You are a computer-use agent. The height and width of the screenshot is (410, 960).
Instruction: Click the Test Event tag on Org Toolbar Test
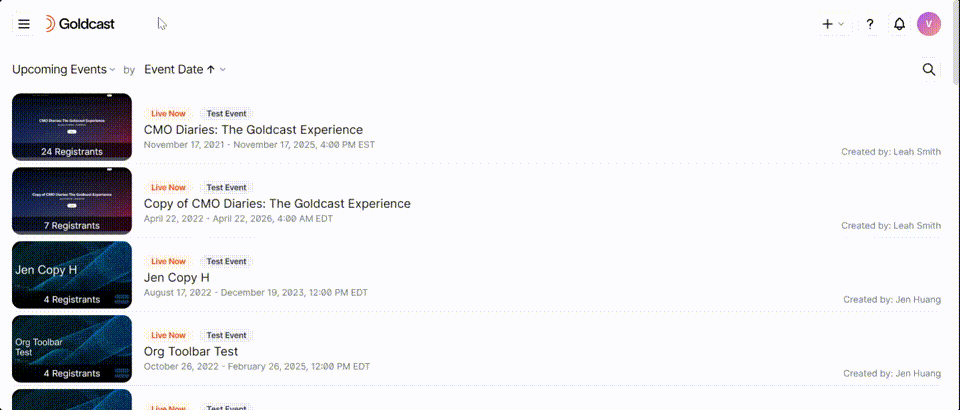click(x=227, y=335)
